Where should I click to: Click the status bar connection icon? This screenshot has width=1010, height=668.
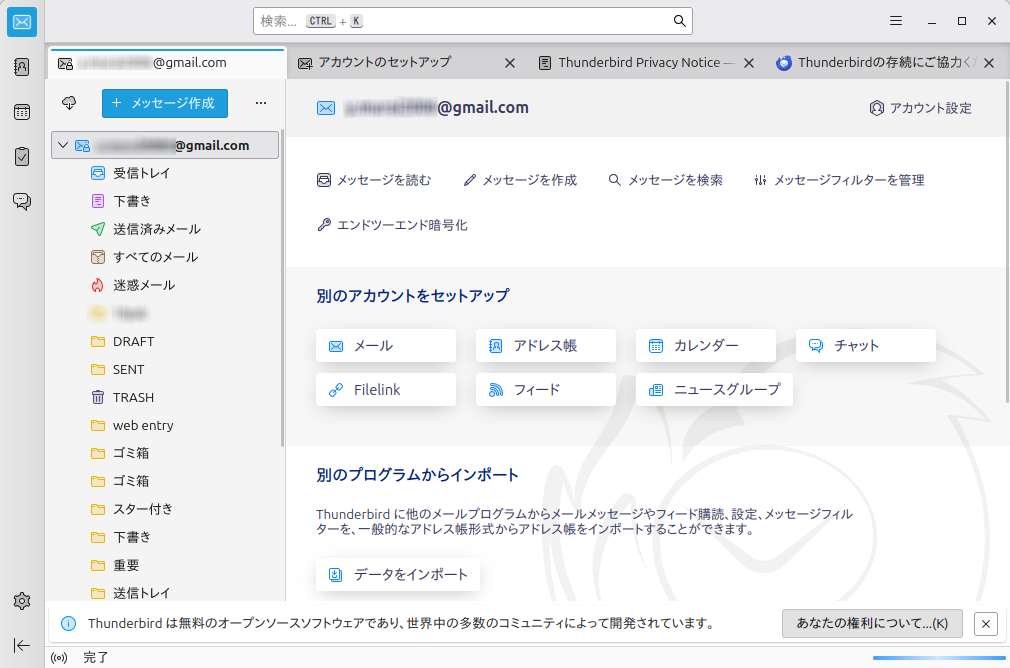[59, 658]
